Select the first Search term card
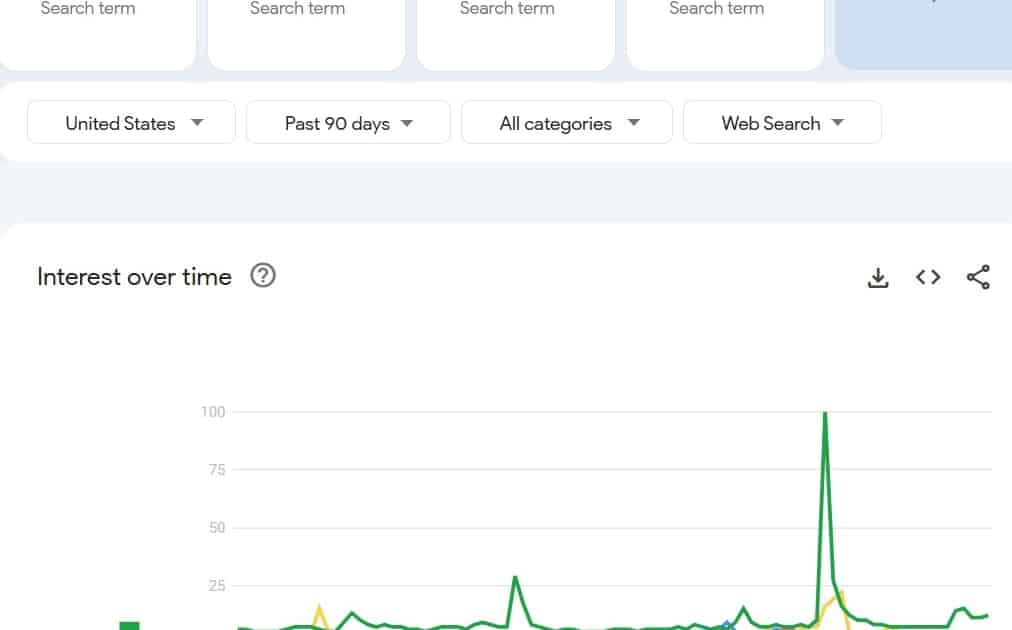This screenshot has width=1012, height=630. (x=97, y=32)
